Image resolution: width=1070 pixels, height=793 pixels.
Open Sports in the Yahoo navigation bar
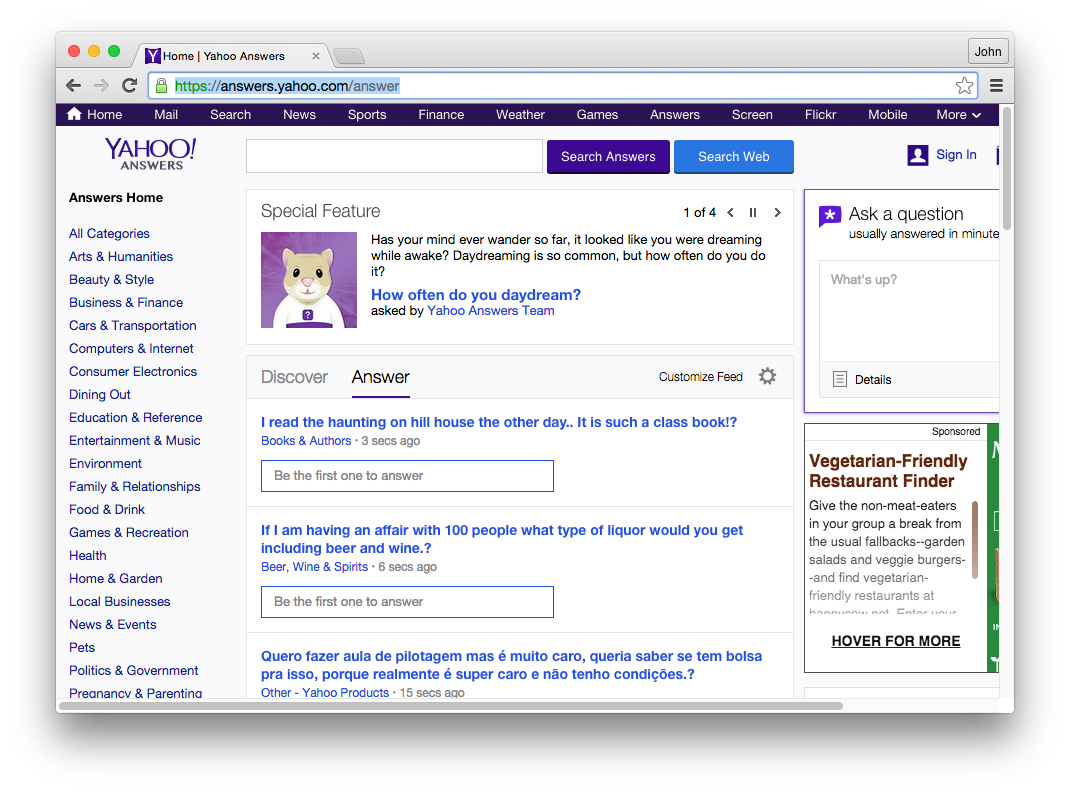(x=367, y=115)
